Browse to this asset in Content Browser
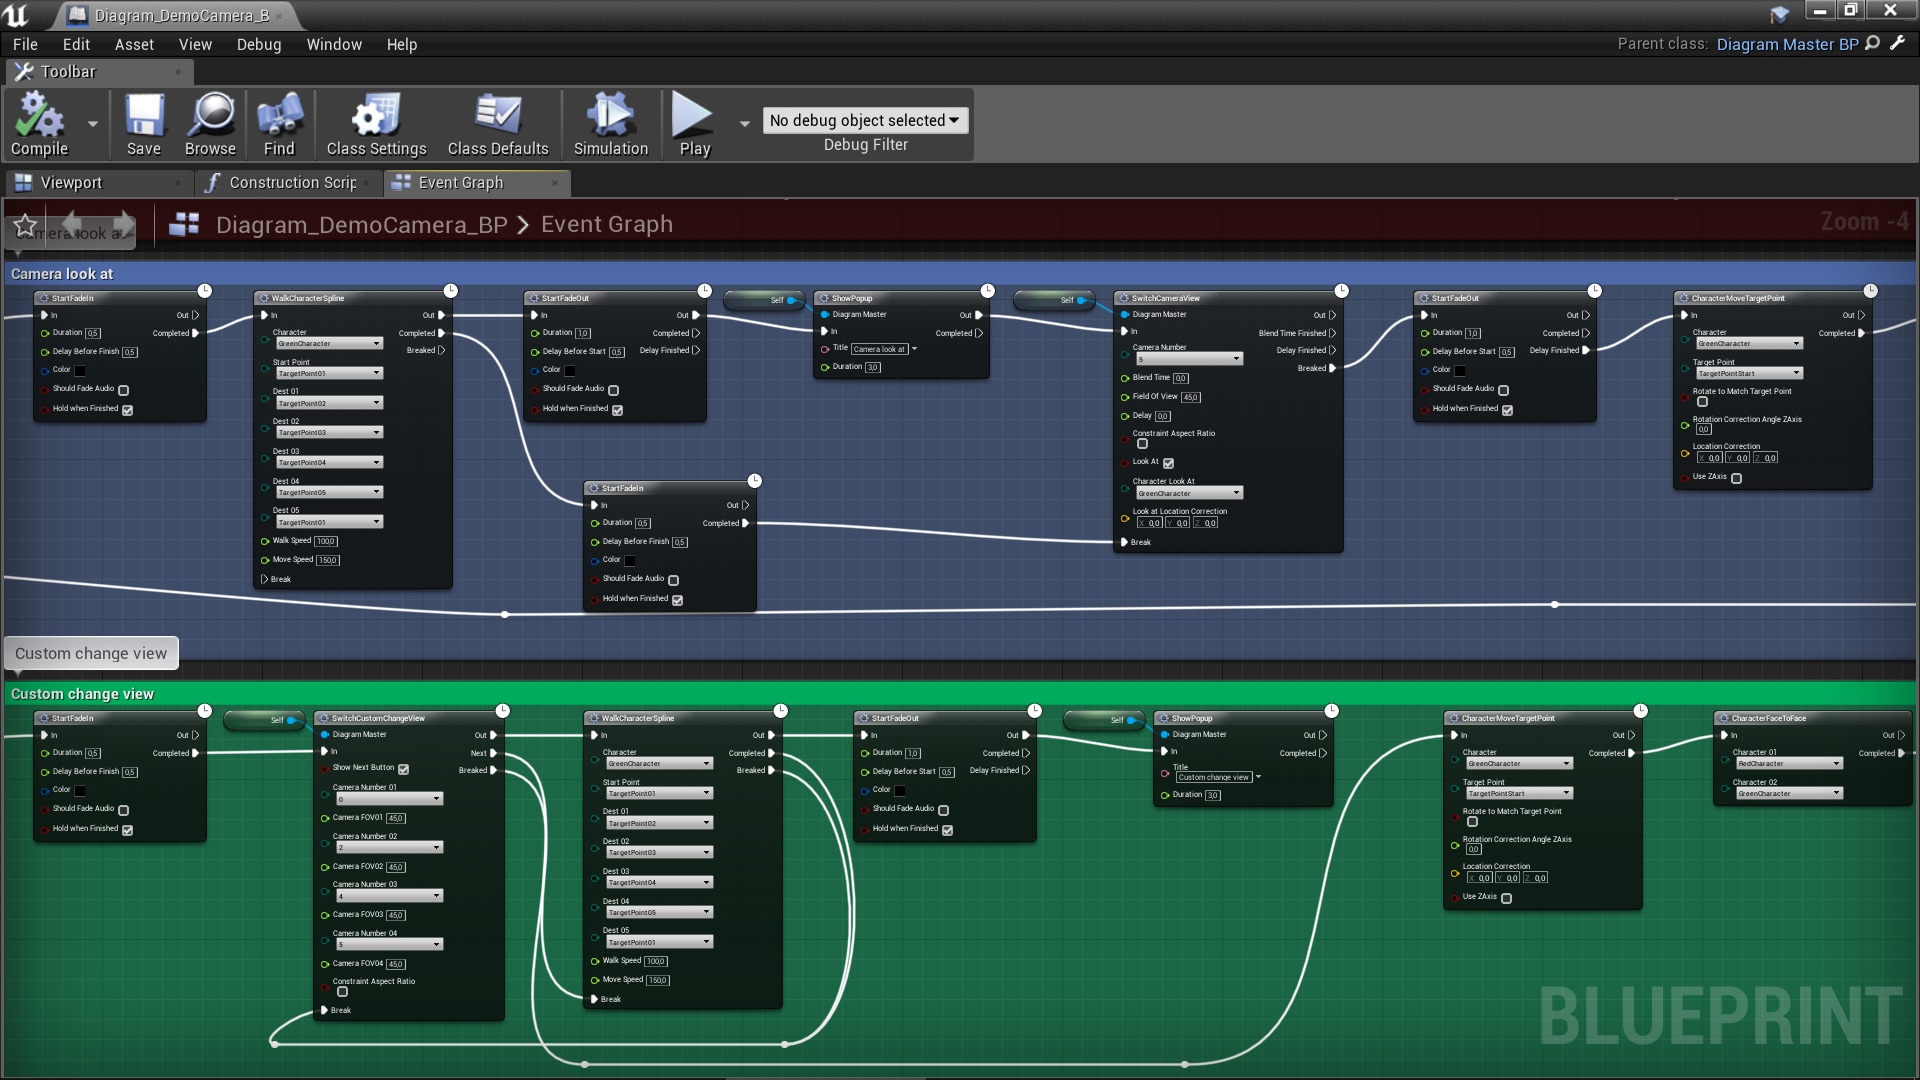The height and width of the screenshot is (1080, 1920). 210,122
